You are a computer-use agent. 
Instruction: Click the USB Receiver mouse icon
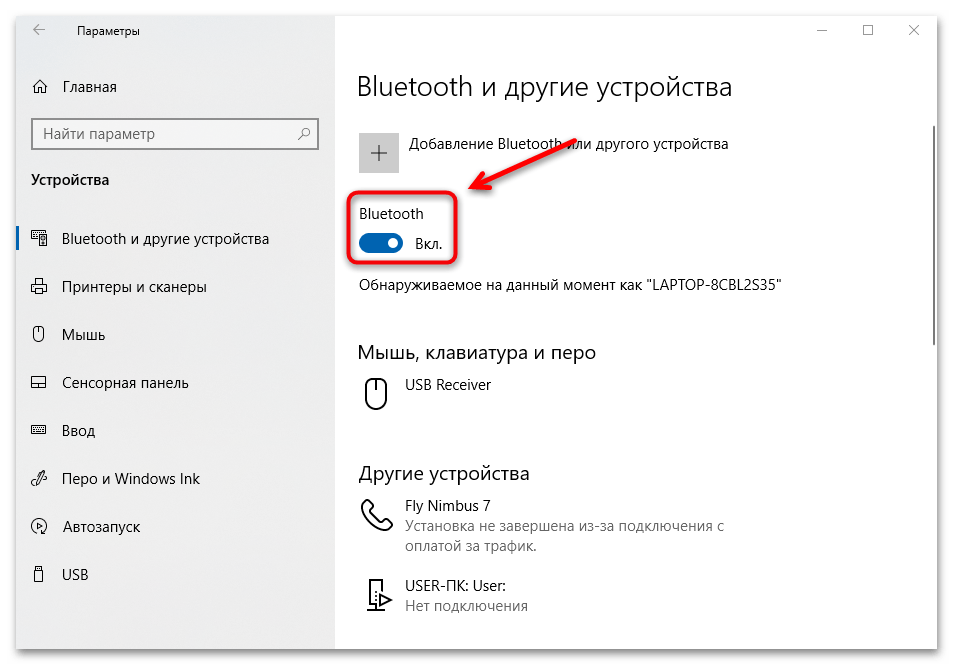point(375,393)
